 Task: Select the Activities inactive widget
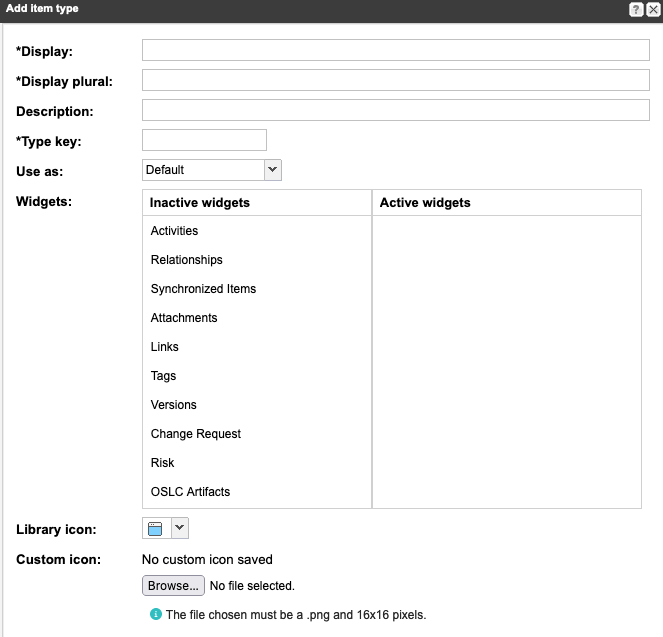[174, 231]
